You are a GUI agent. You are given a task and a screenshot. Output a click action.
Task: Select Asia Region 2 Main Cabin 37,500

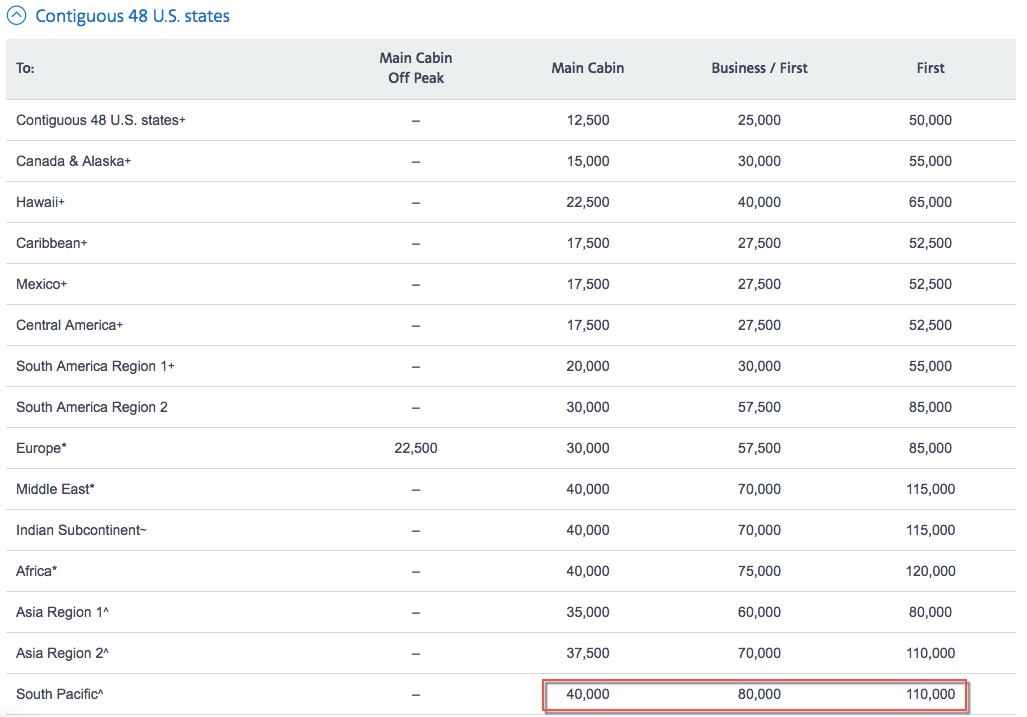coord(588,653)
